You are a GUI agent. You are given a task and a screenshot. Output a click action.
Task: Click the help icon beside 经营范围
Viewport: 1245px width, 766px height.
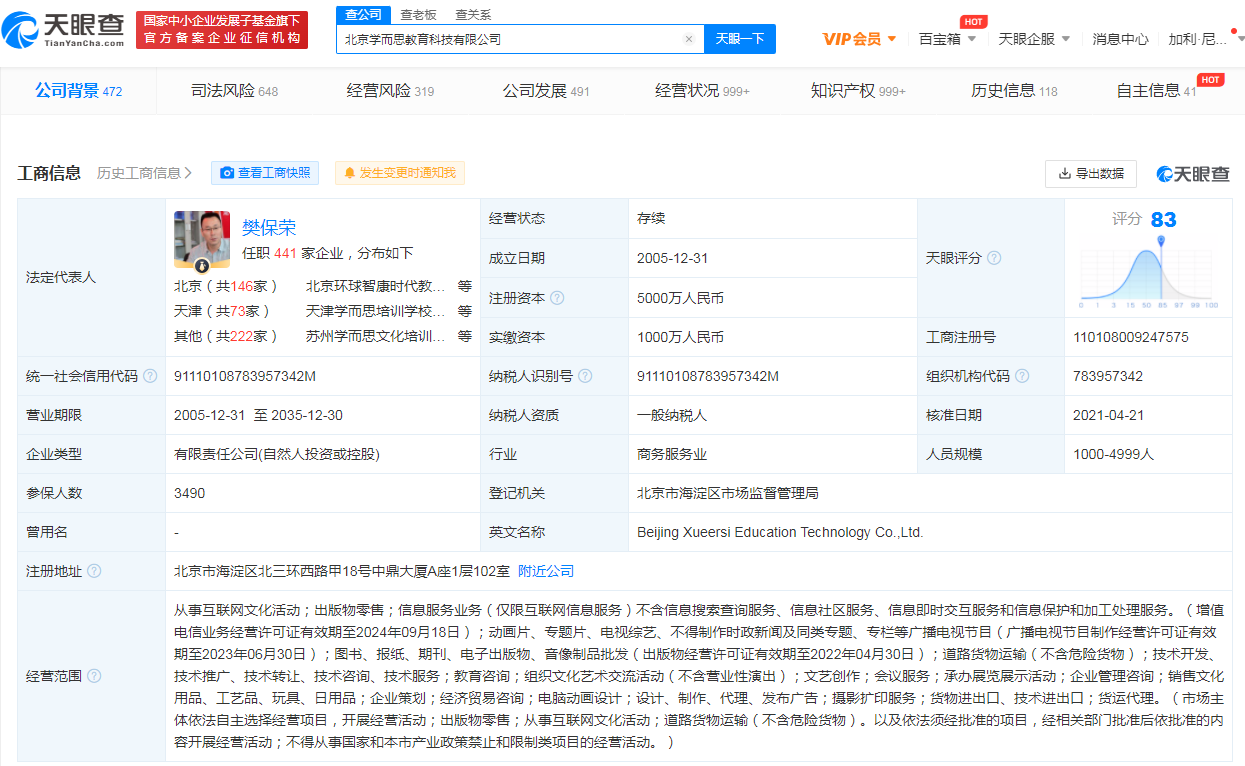coord(94,676)
